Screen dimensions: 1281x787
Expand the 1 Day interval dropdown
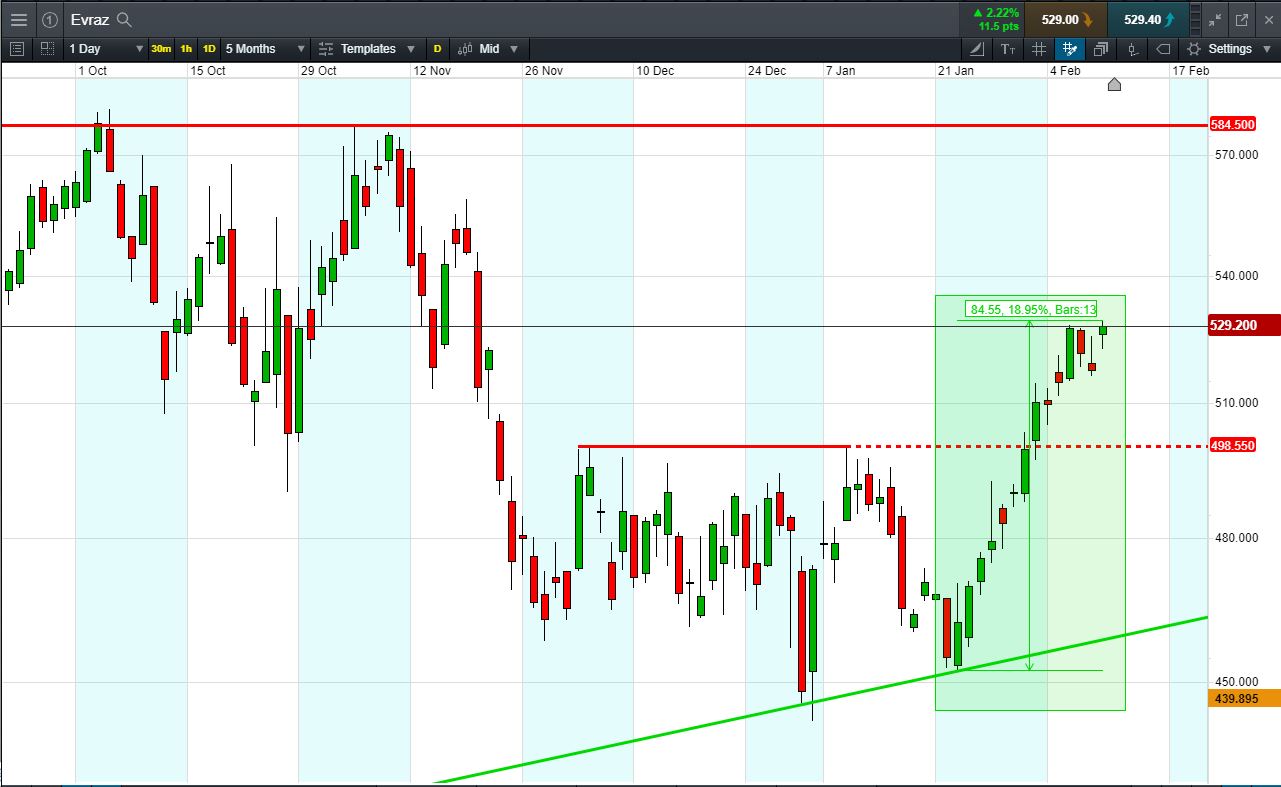pyautogui.click(x=139, y=49)
